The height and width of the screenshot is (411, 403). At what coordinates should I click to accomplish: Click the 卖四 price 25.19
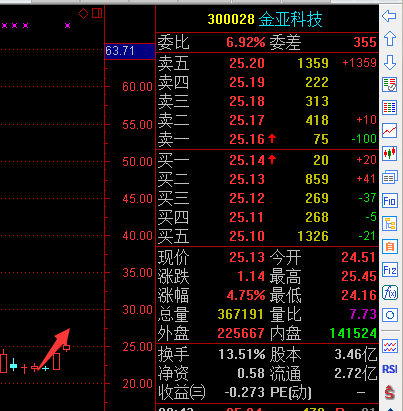coord(247,82)
